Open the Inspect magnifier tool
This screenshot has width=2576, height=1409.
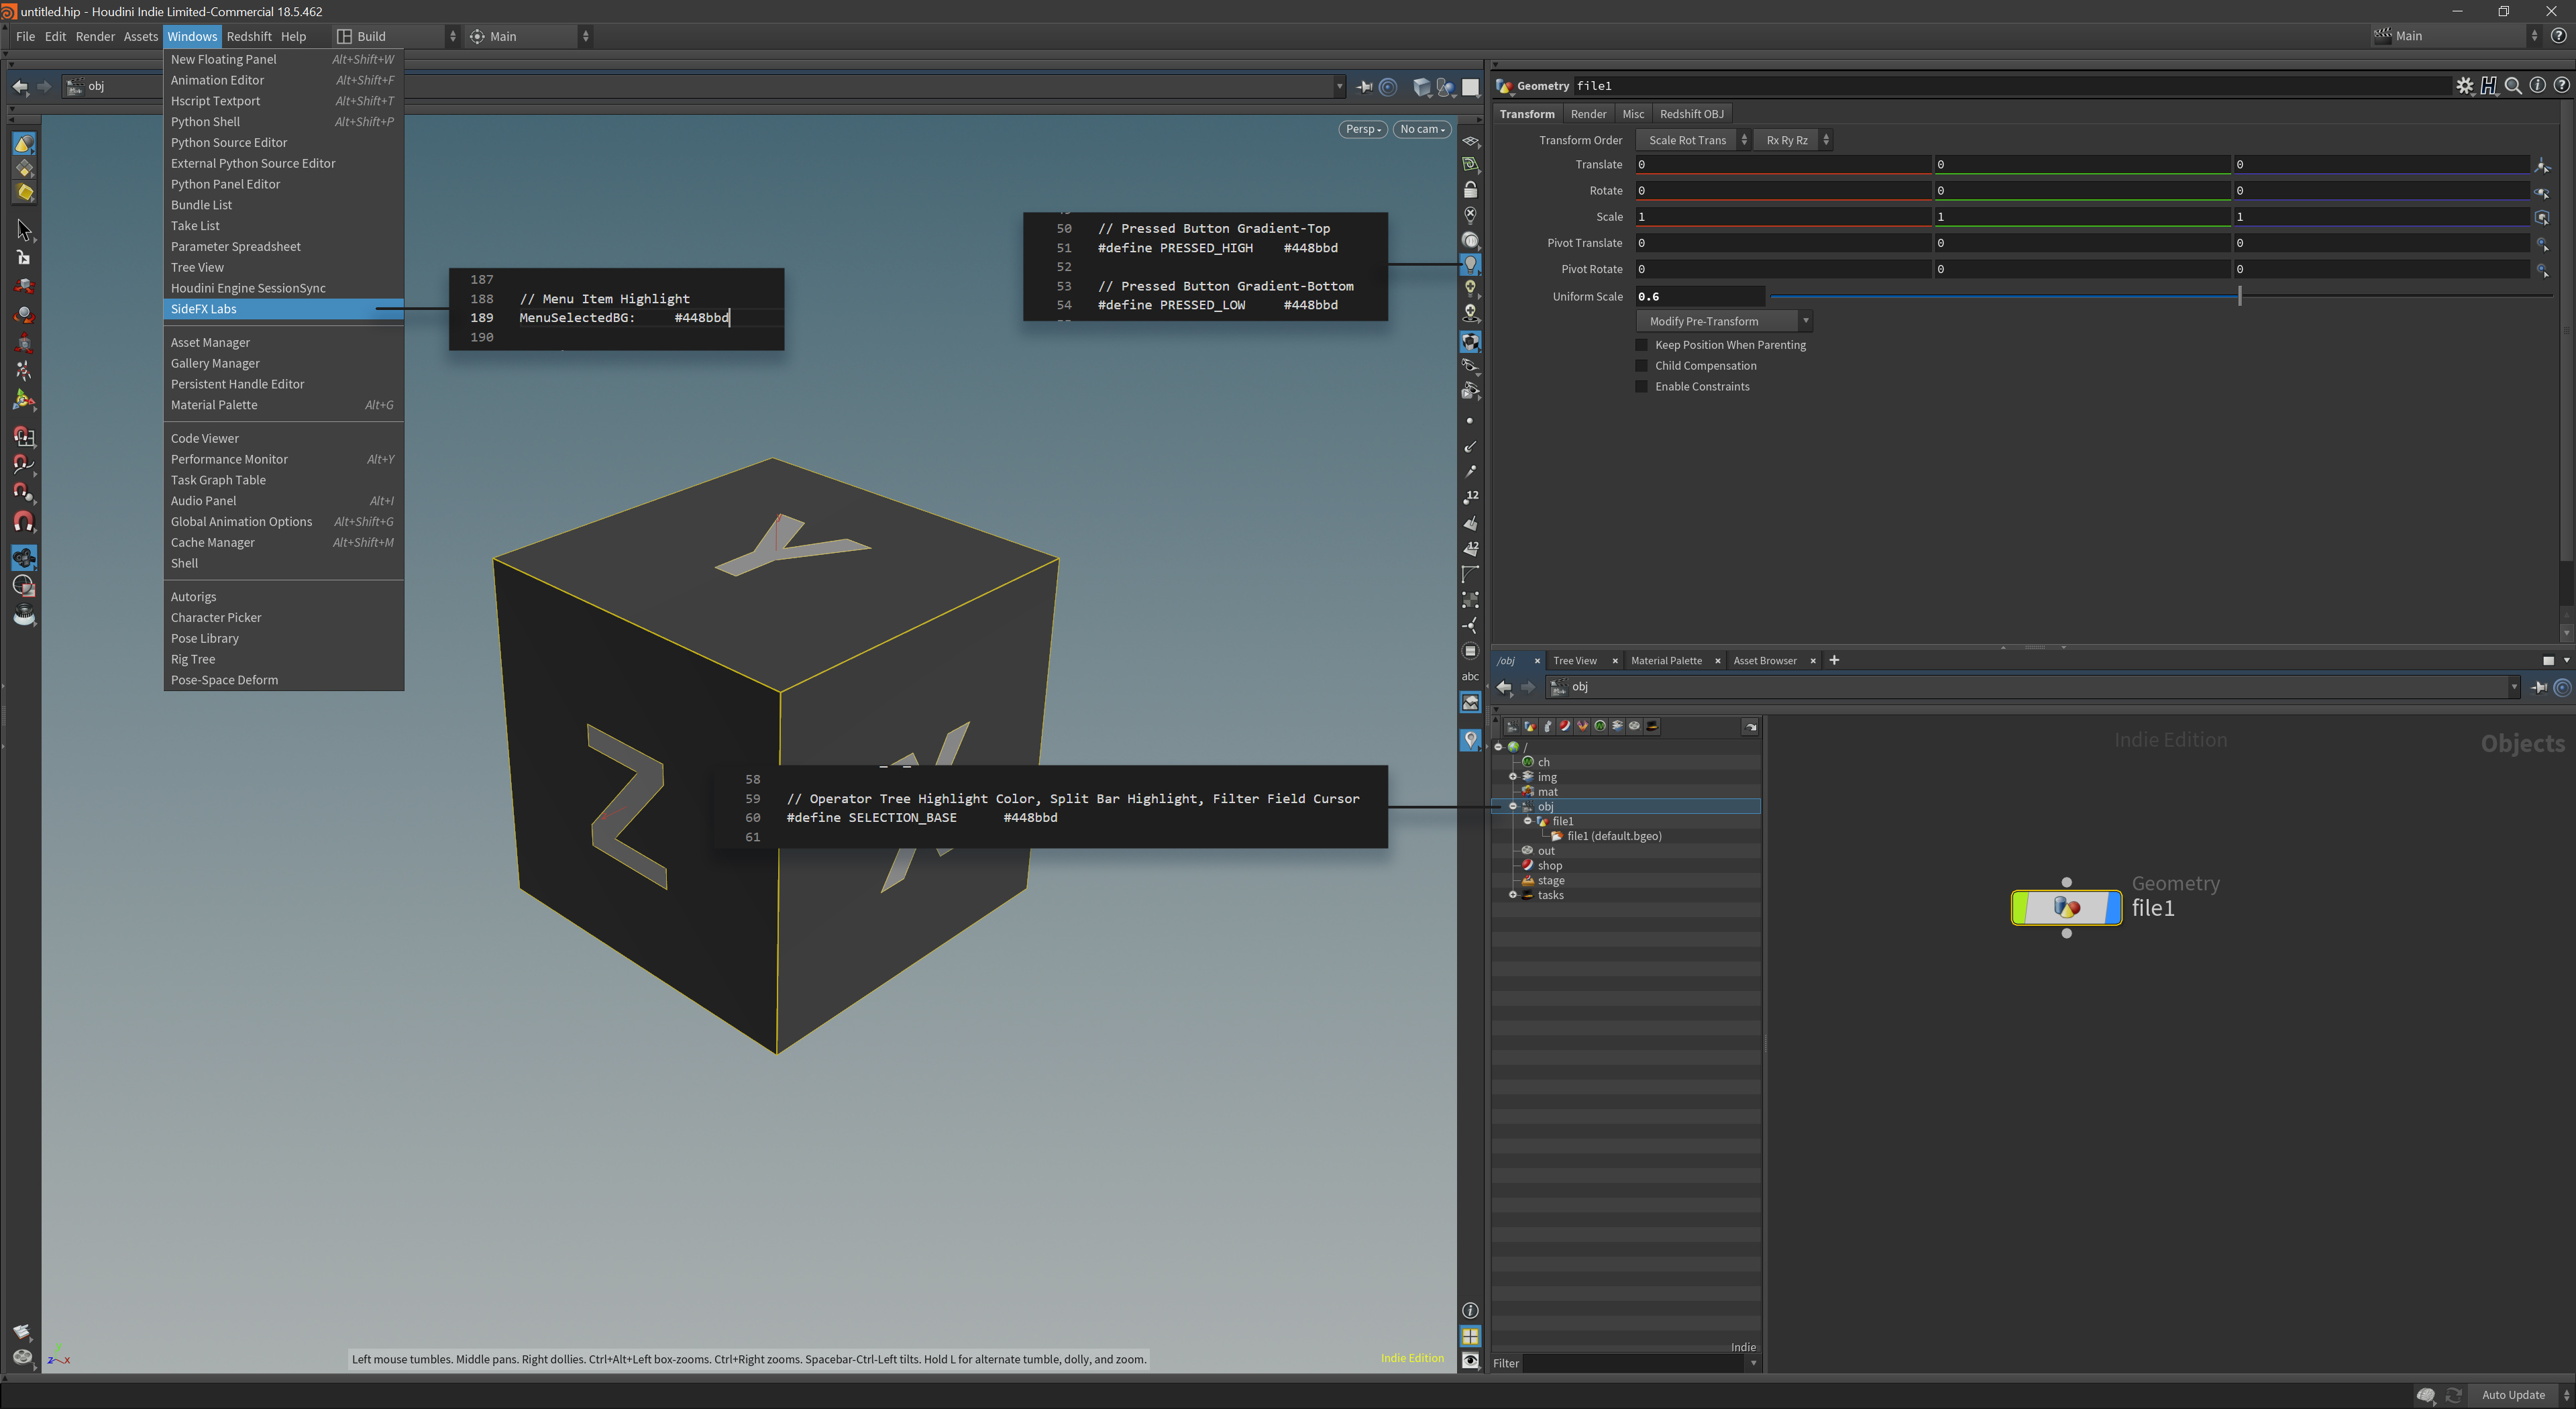(24, 615)
